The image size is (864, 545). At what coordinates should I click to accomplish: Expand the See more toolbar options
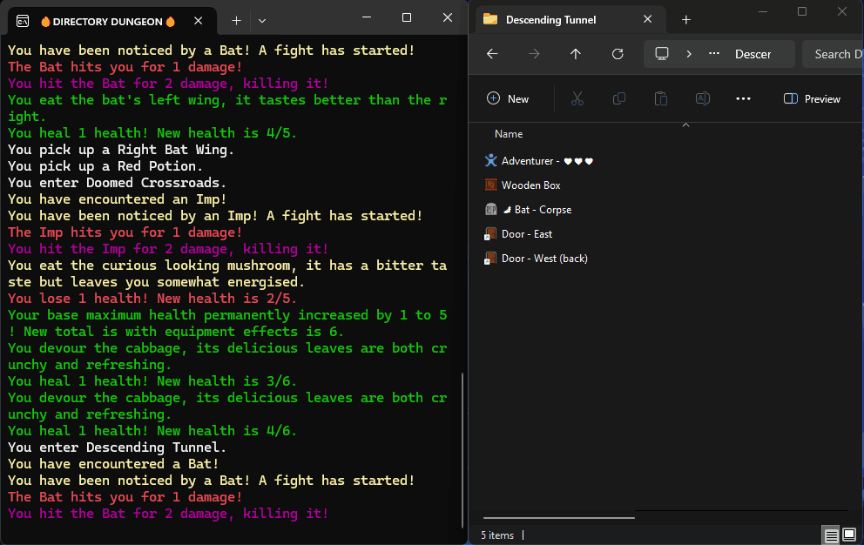click(x=743, y=99)
